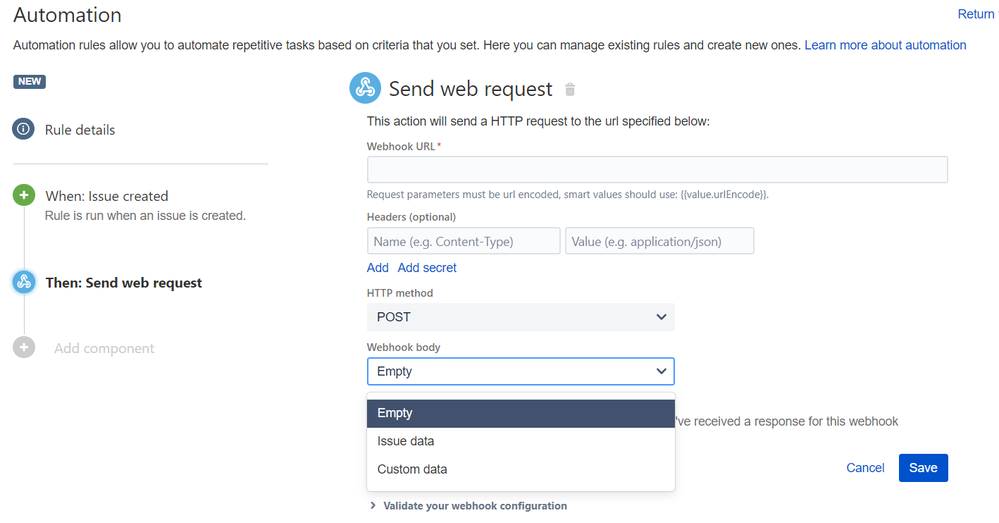Toggle the Webhook body dropdown
The width and height of the screenshot is (999, 523).
(x=520, y=371)
